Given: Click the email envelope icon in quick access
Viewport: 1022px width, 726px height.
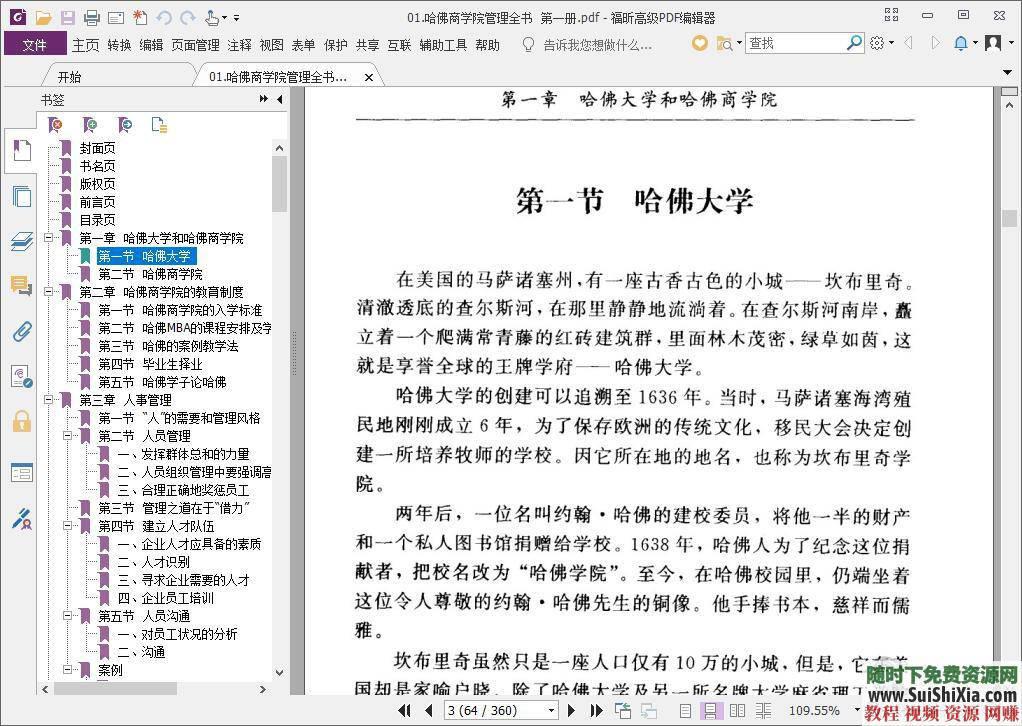Looking at the screenshot, I should point(116,18).
